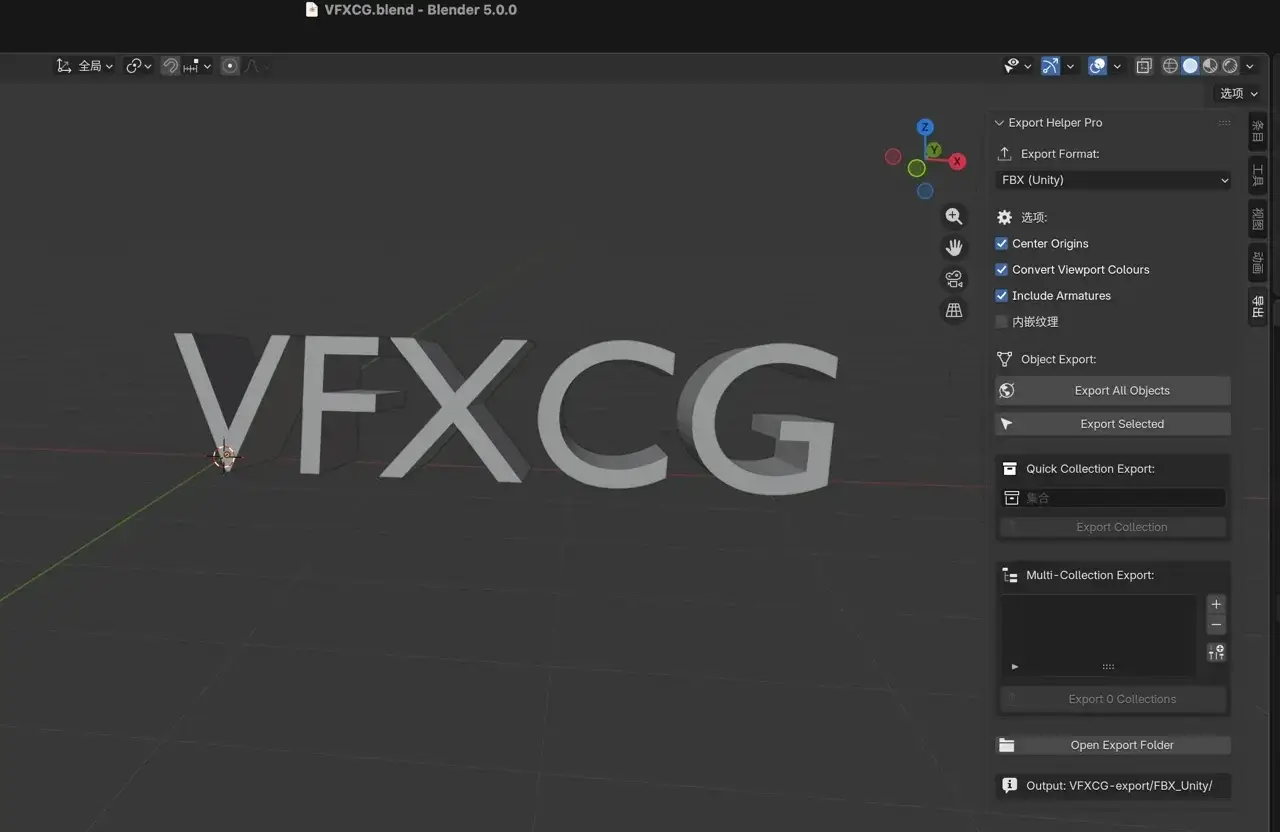This screenshot has height=832, width=1280.
Task: Enable the 内嵌纹理 checkbox
Action: coord(1002,321)
